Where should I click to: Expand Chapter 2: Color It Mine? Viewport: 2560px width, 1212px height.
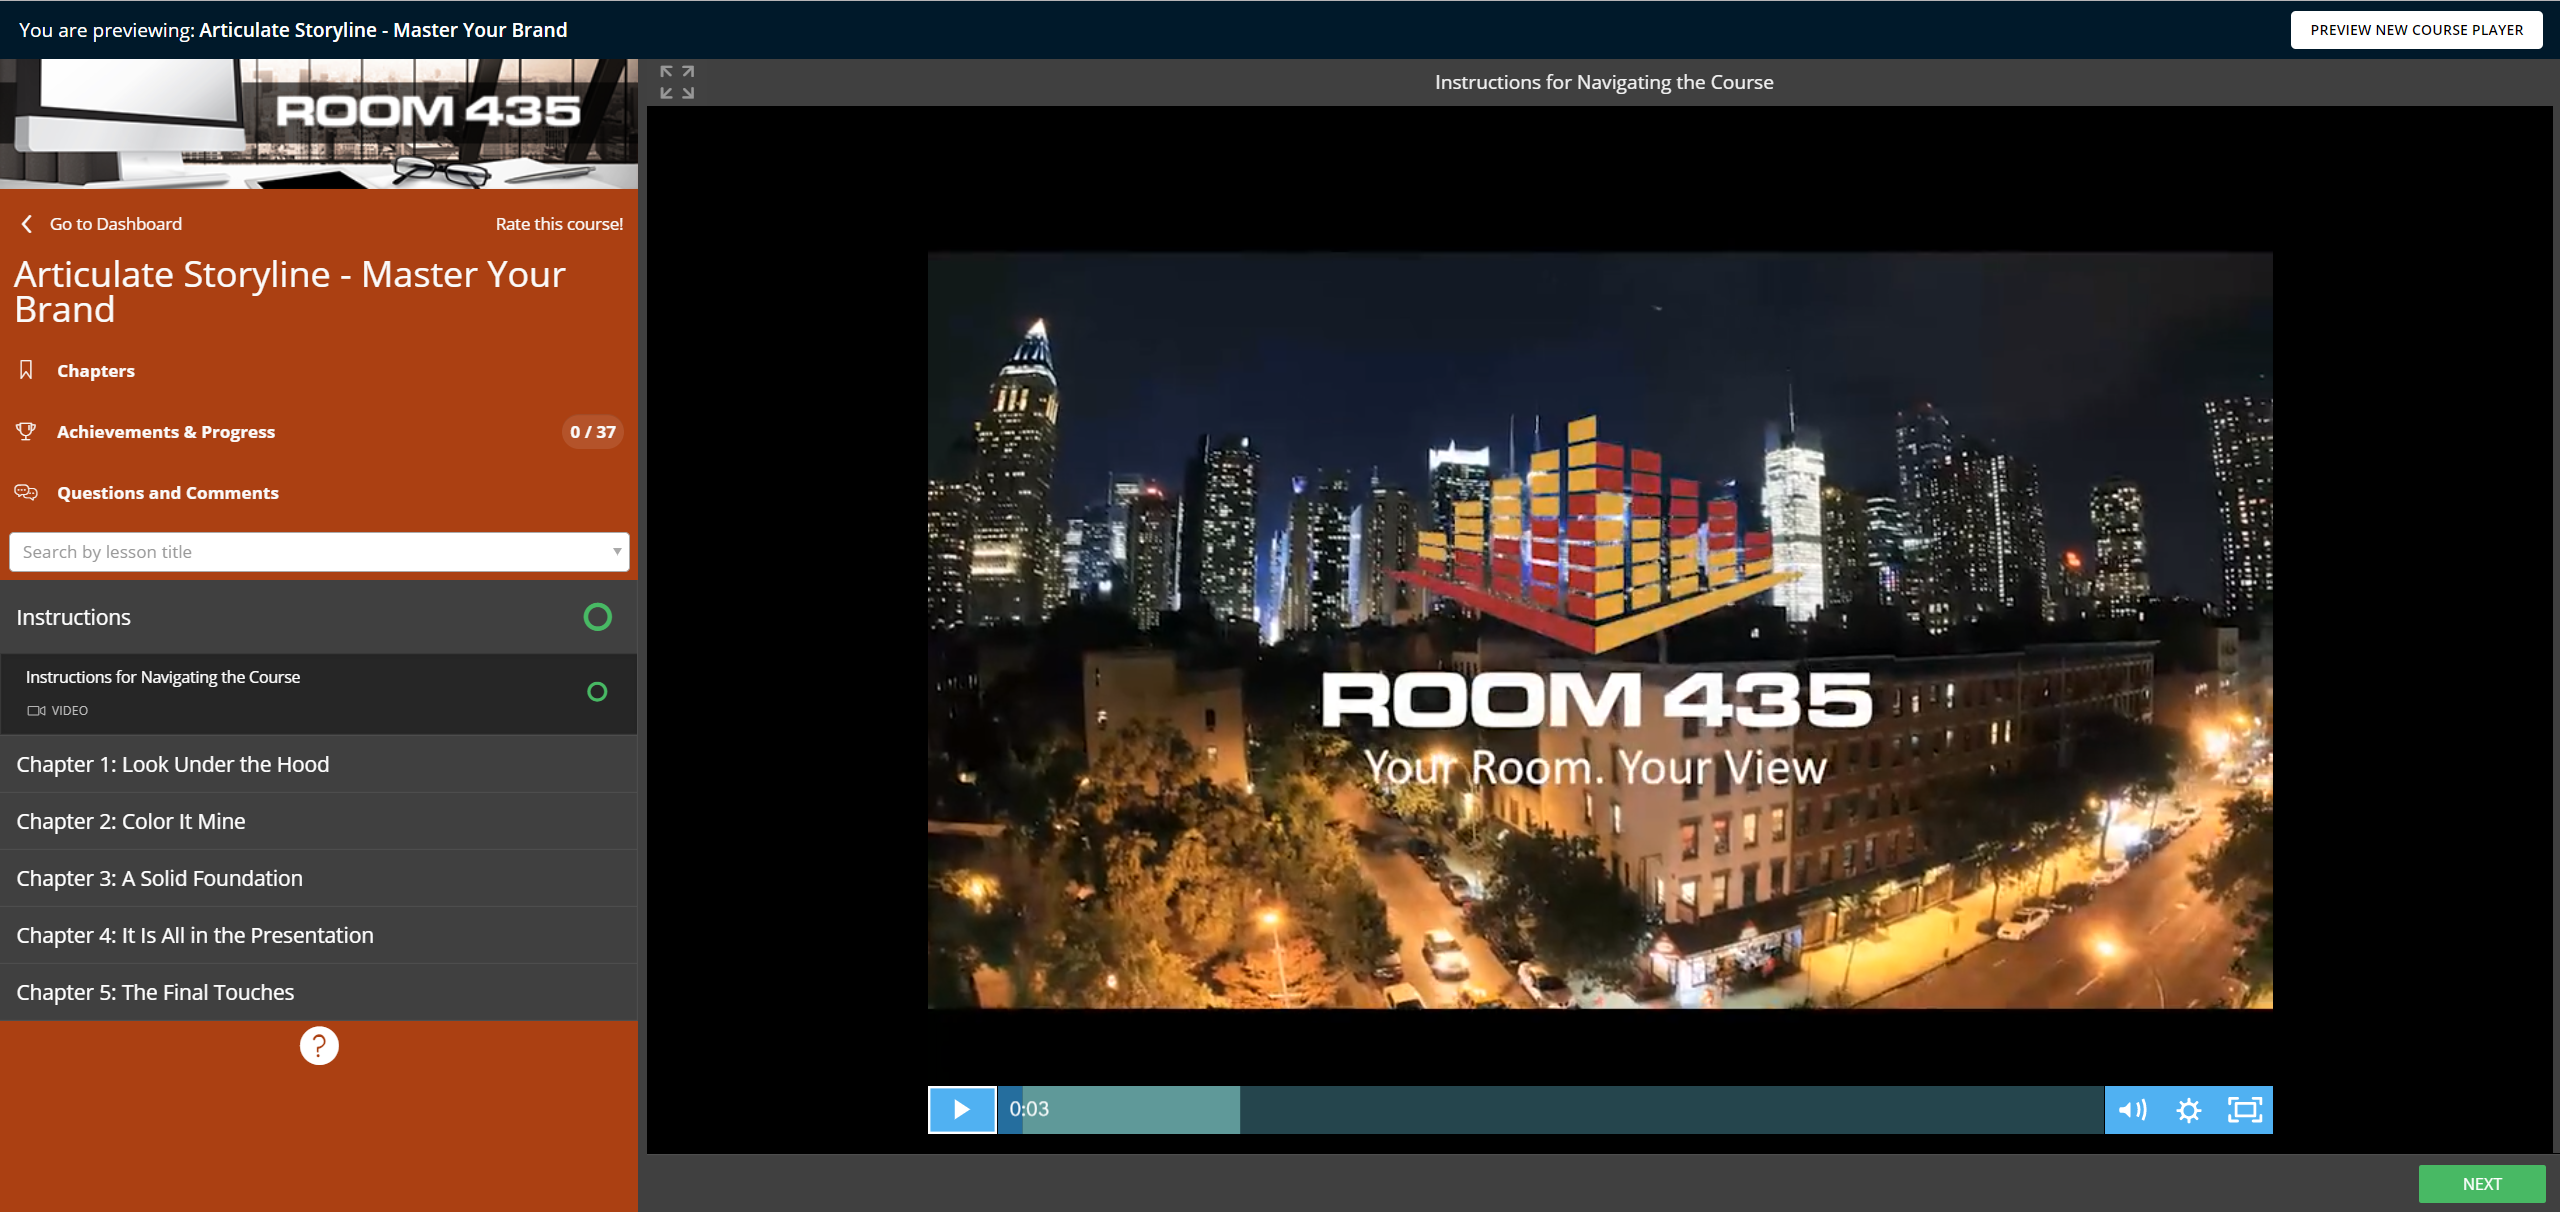pos(319,821)
